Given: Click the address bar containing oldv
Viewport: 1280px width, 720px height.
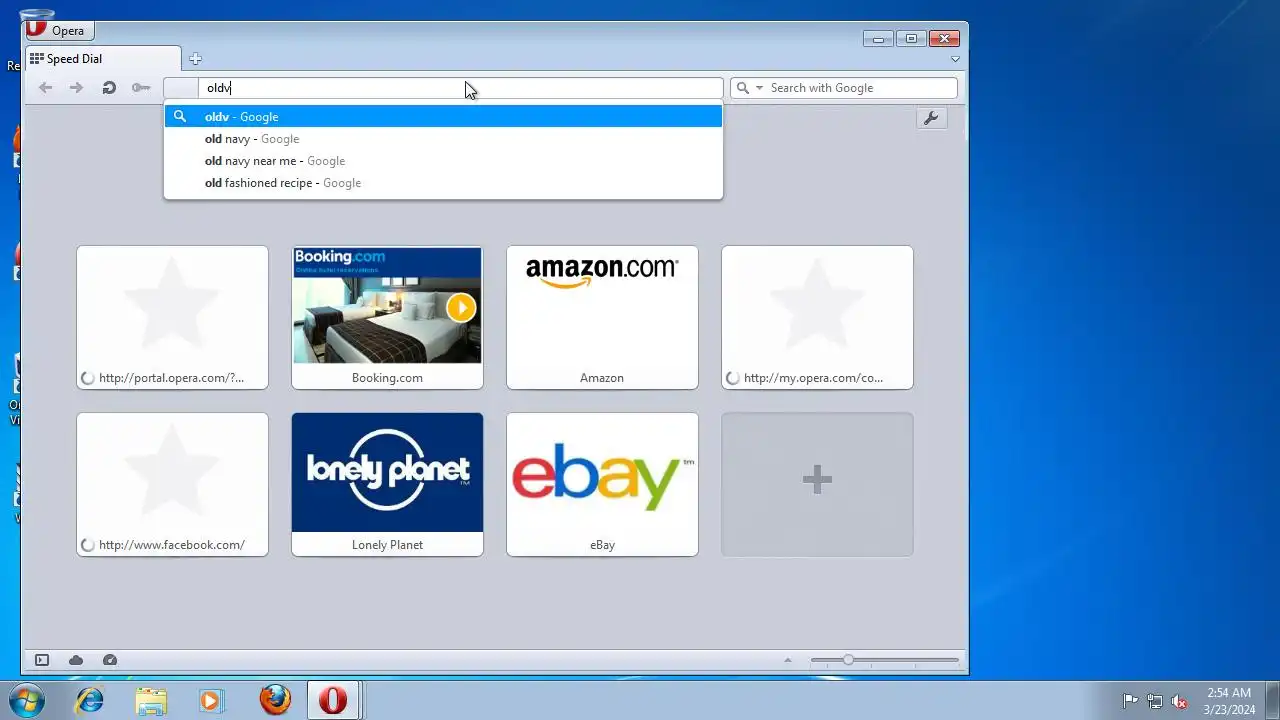Looking at the screenshot, I should tap(443, 88).
